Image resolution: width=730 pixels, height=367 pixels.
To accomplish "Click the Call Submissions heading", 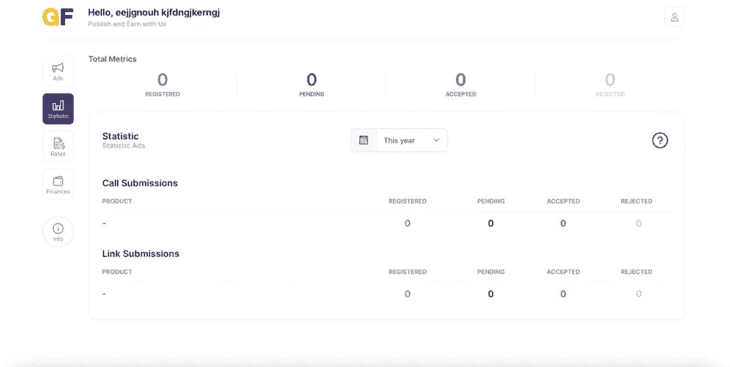I will tap(140, 183).
